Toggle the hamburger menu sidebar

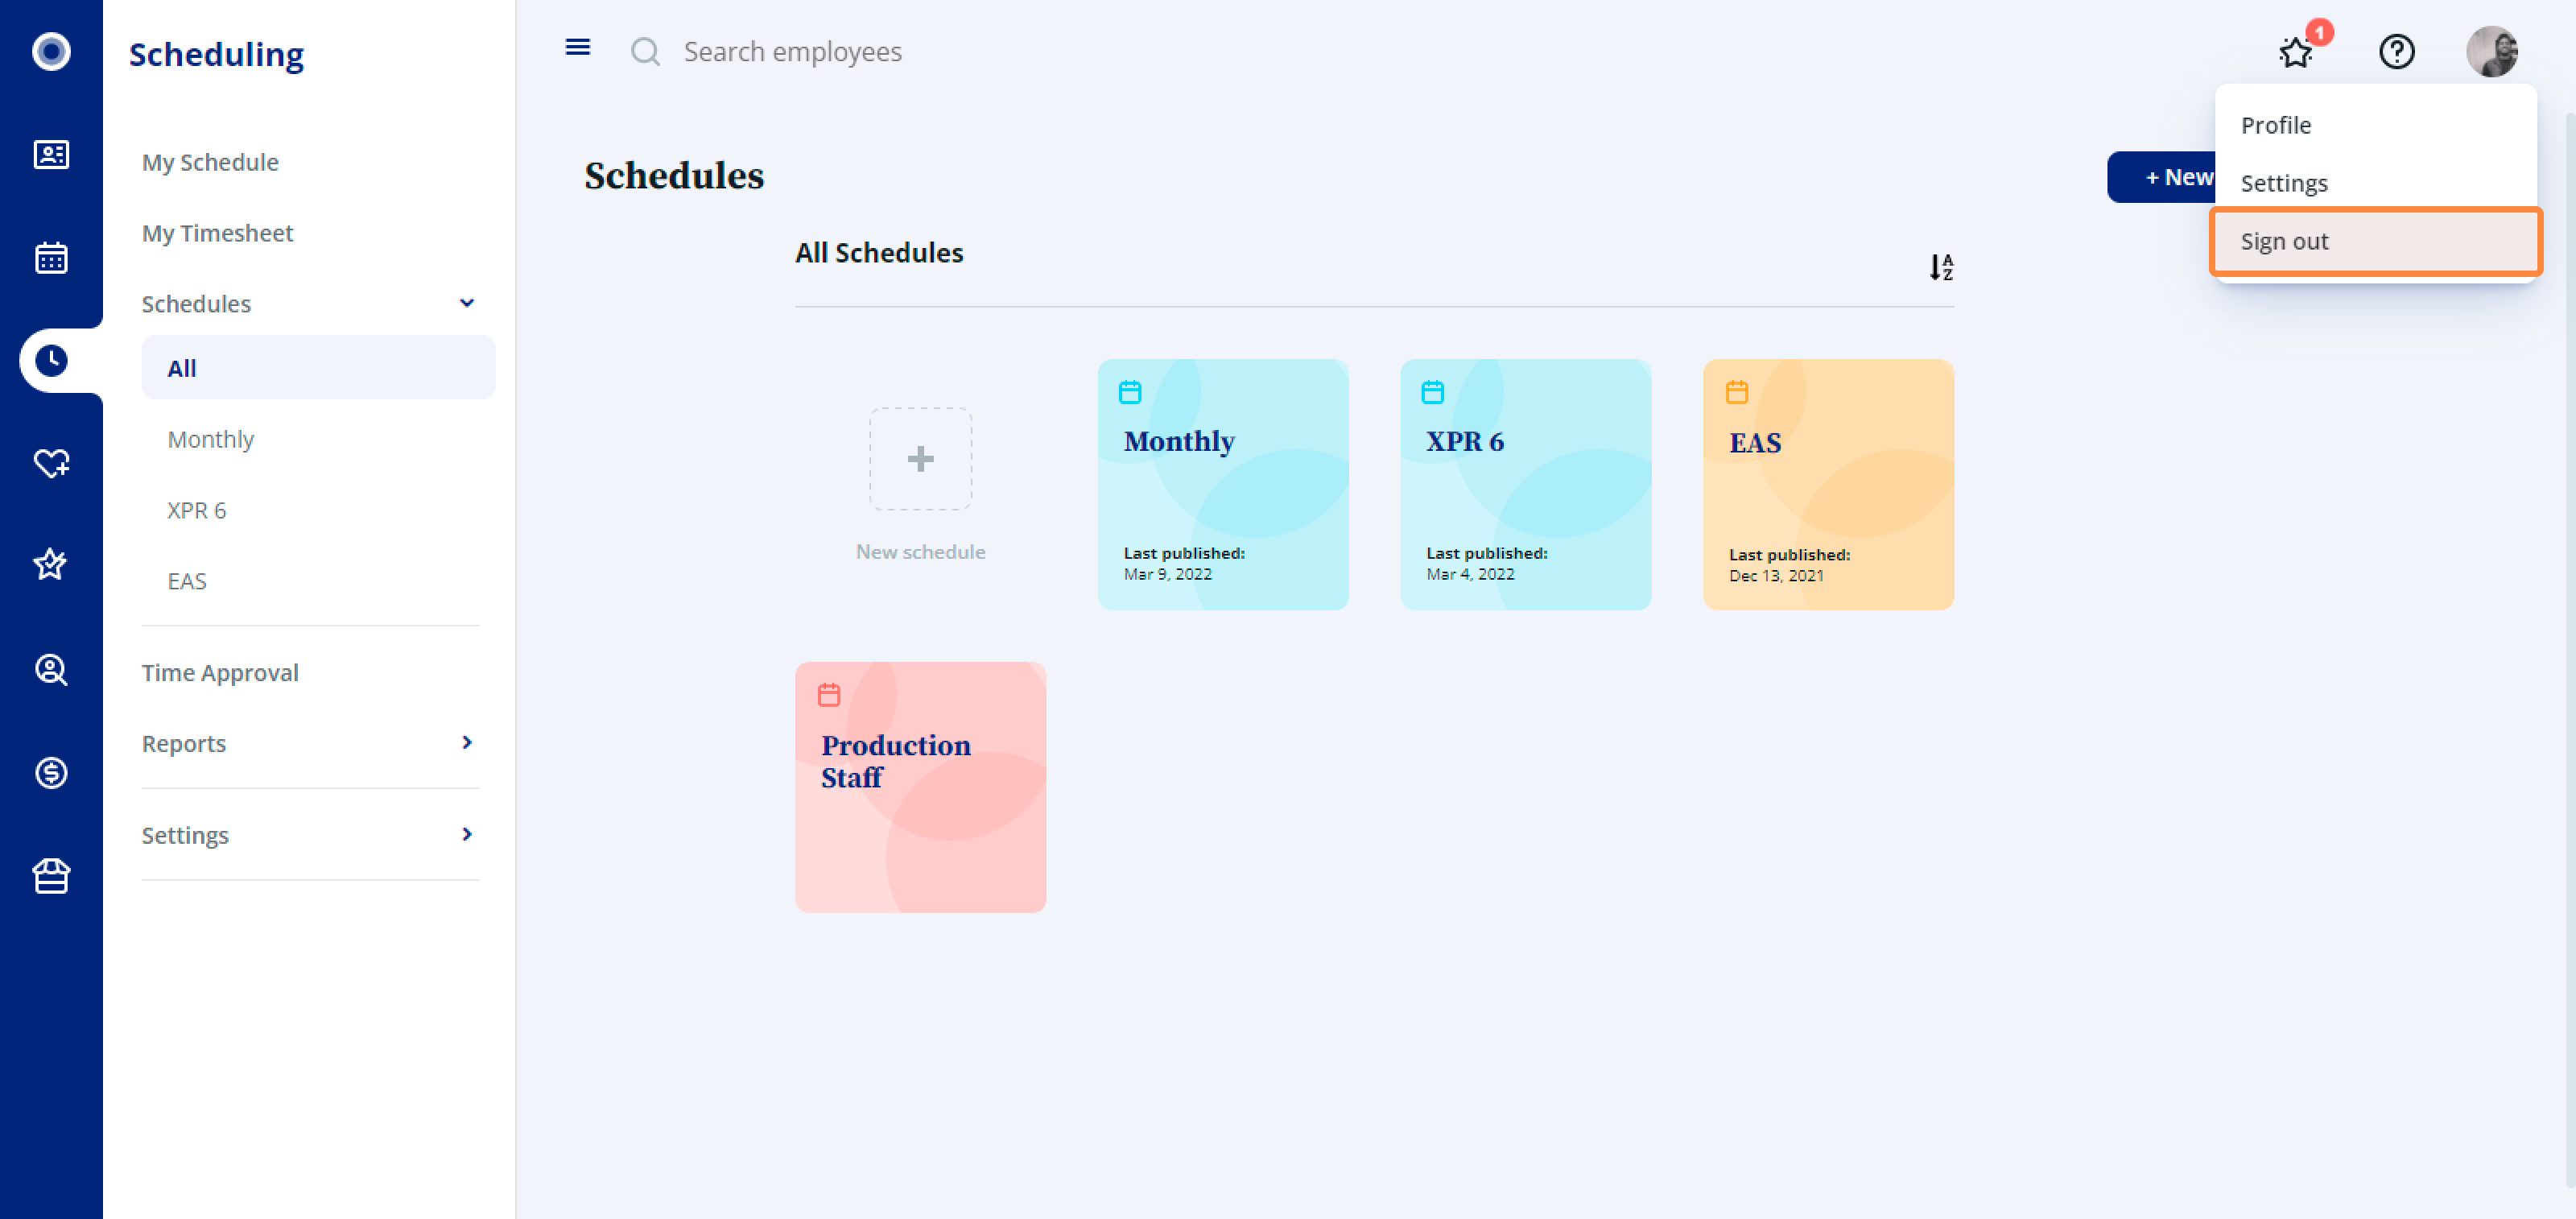tap(578, 47)
